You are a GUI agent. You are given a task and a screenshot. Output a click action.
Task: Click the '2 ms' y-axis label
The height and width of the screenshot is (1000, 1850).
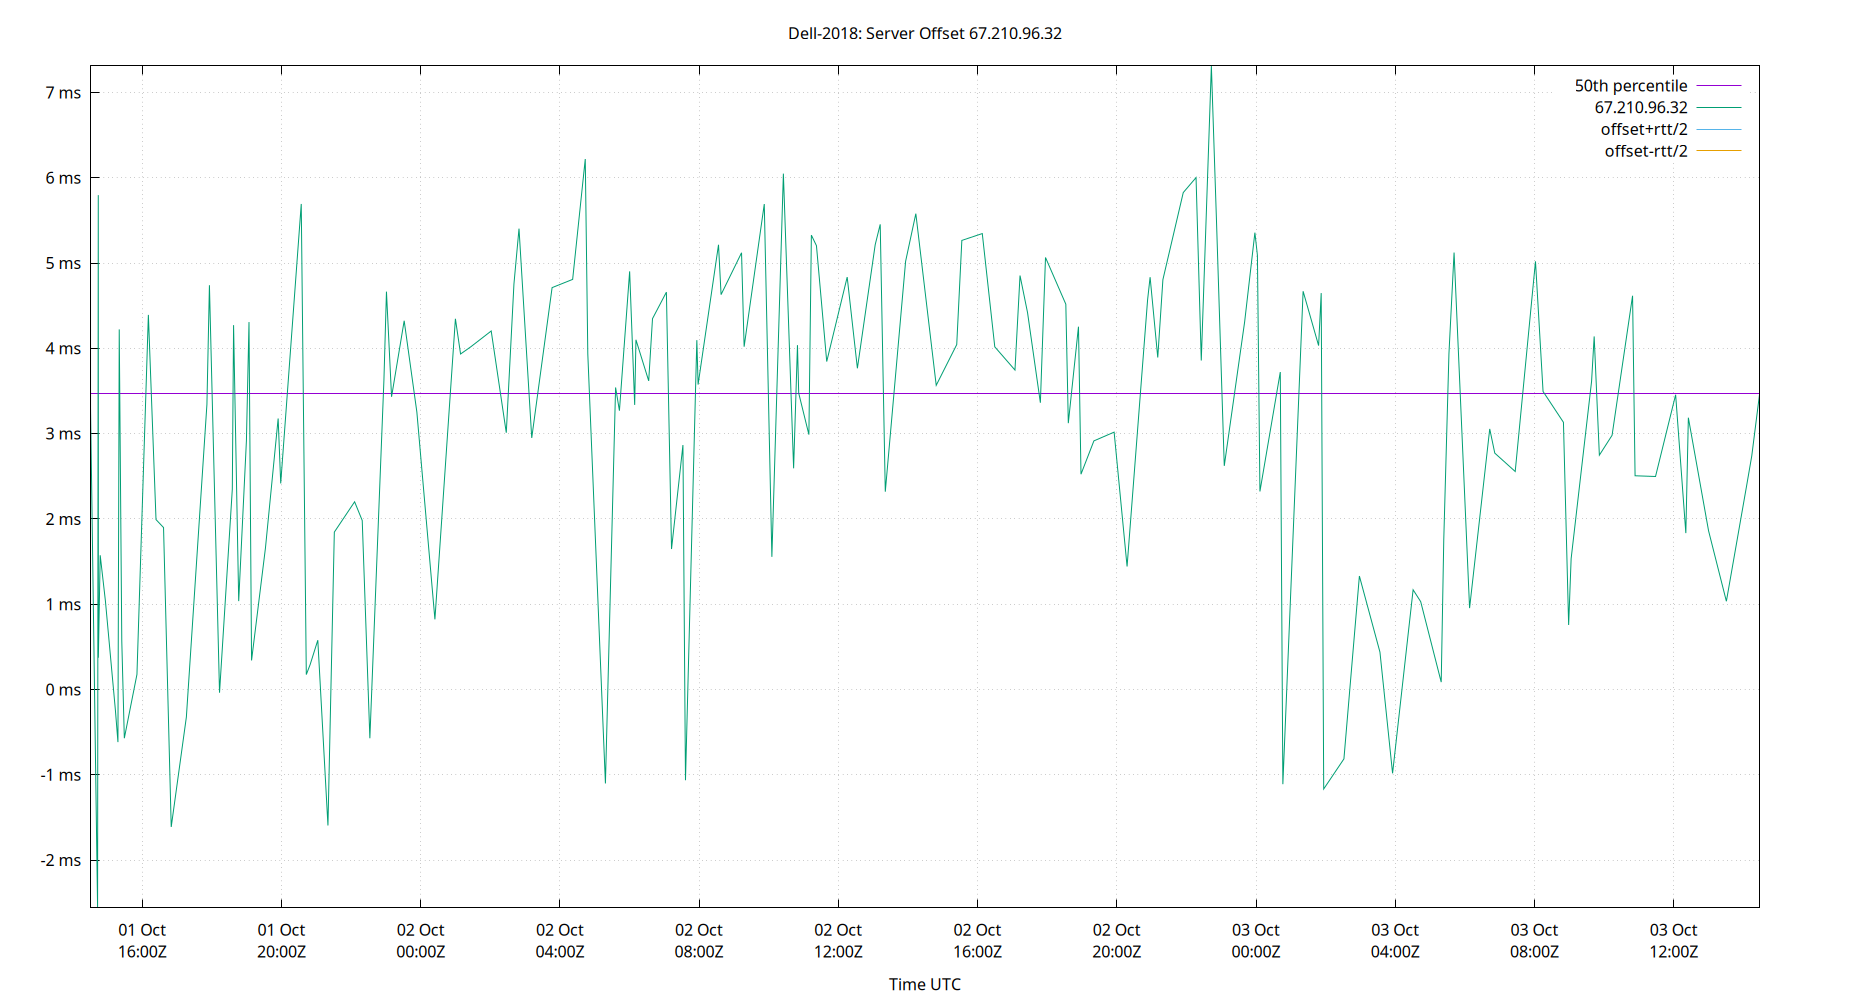point(63,519)
